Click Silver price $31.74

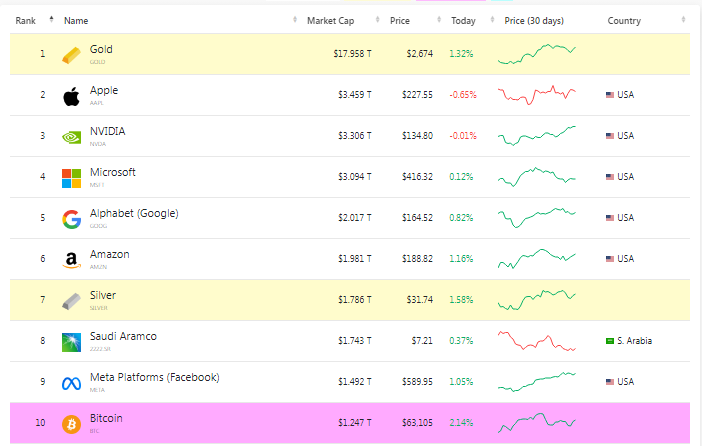click(x=419, y=300)
